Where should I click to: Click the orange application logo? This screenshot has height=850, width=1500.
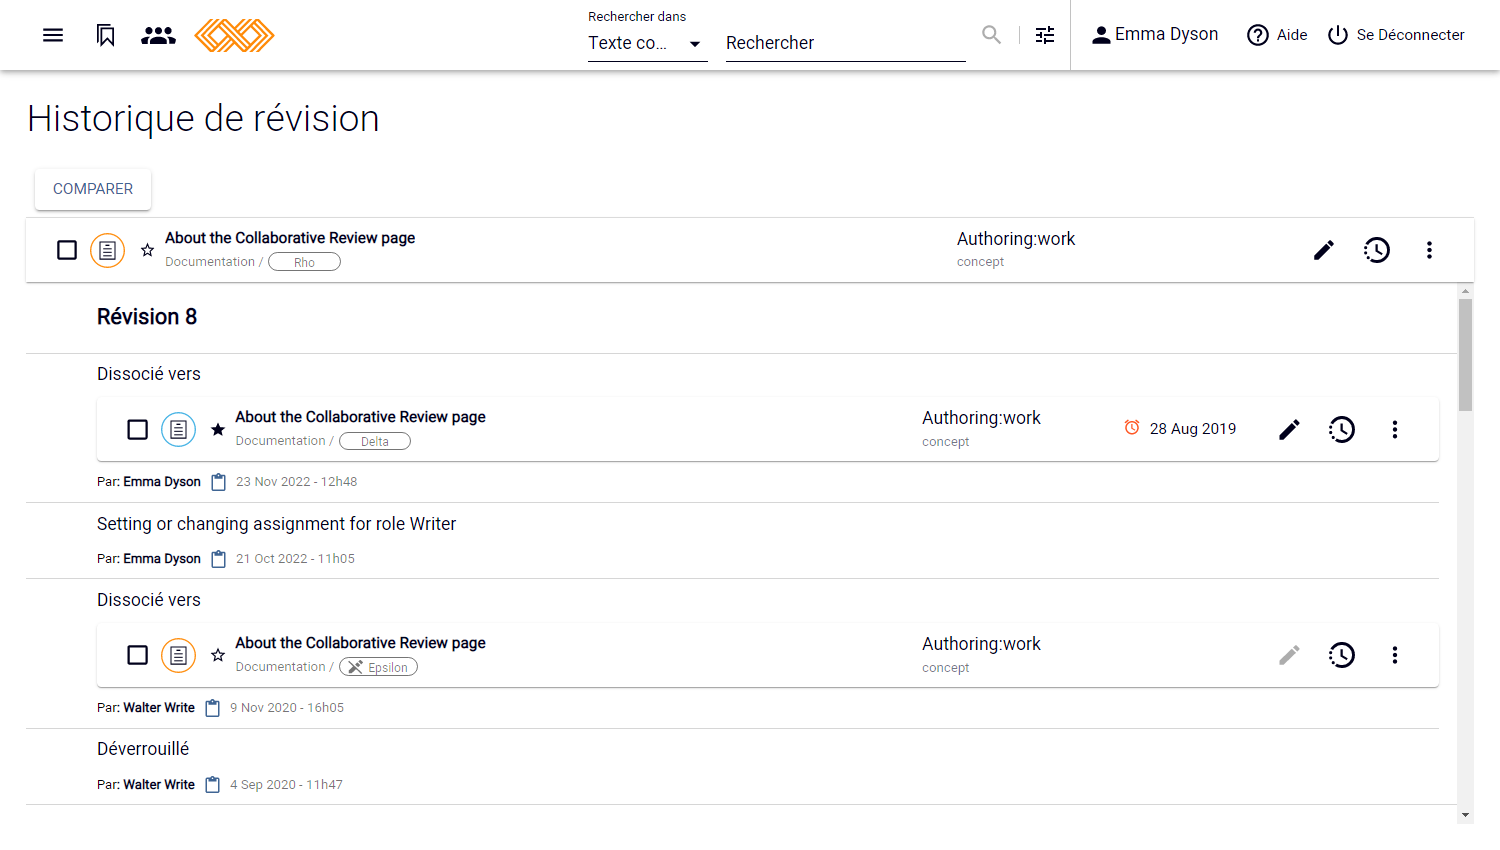click(234, 35)
